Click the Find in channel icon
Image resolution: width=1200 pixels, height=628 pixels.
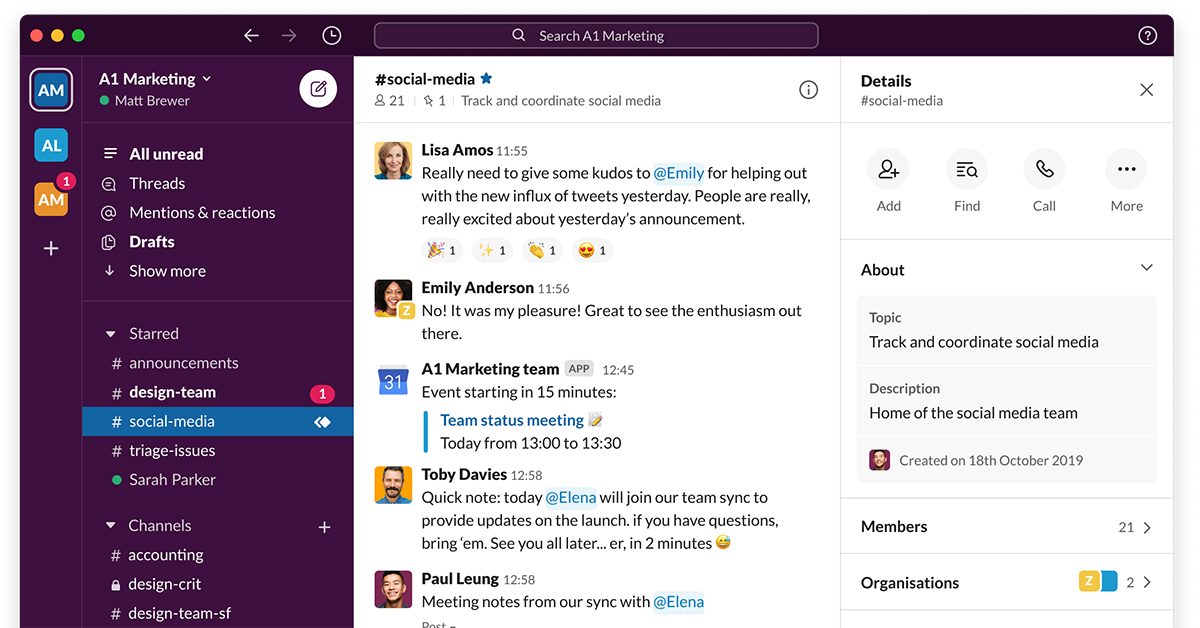pos(967,169)
